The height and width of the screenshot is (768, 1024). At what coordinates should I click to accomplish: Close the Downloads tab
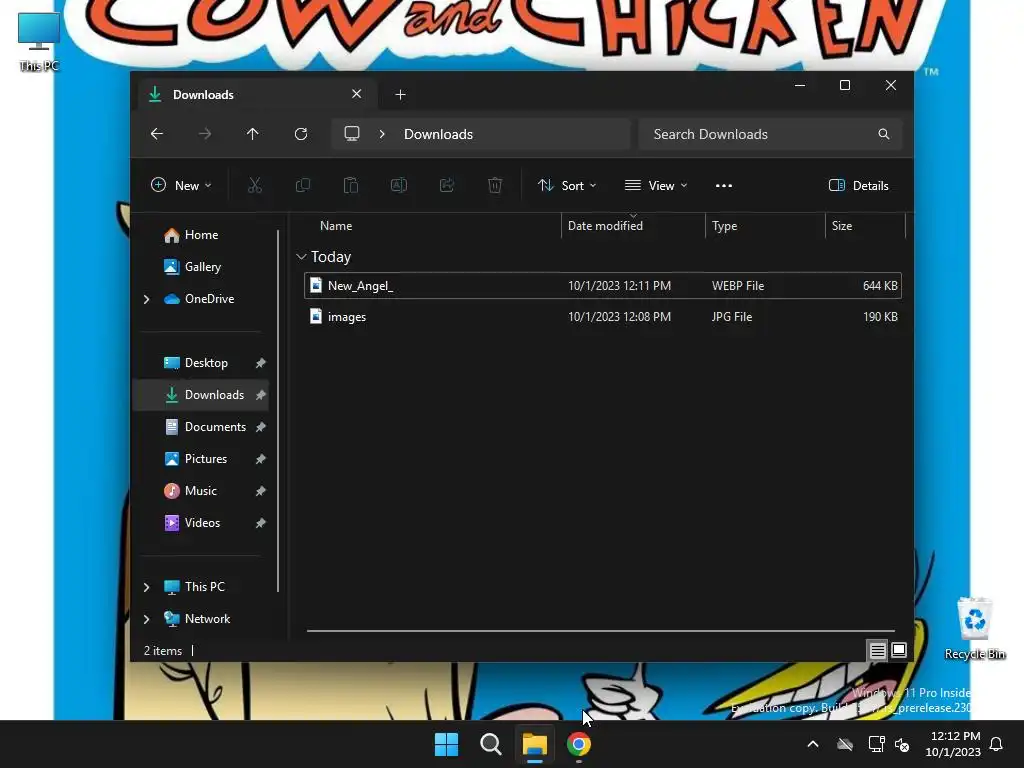click(357, 94)
